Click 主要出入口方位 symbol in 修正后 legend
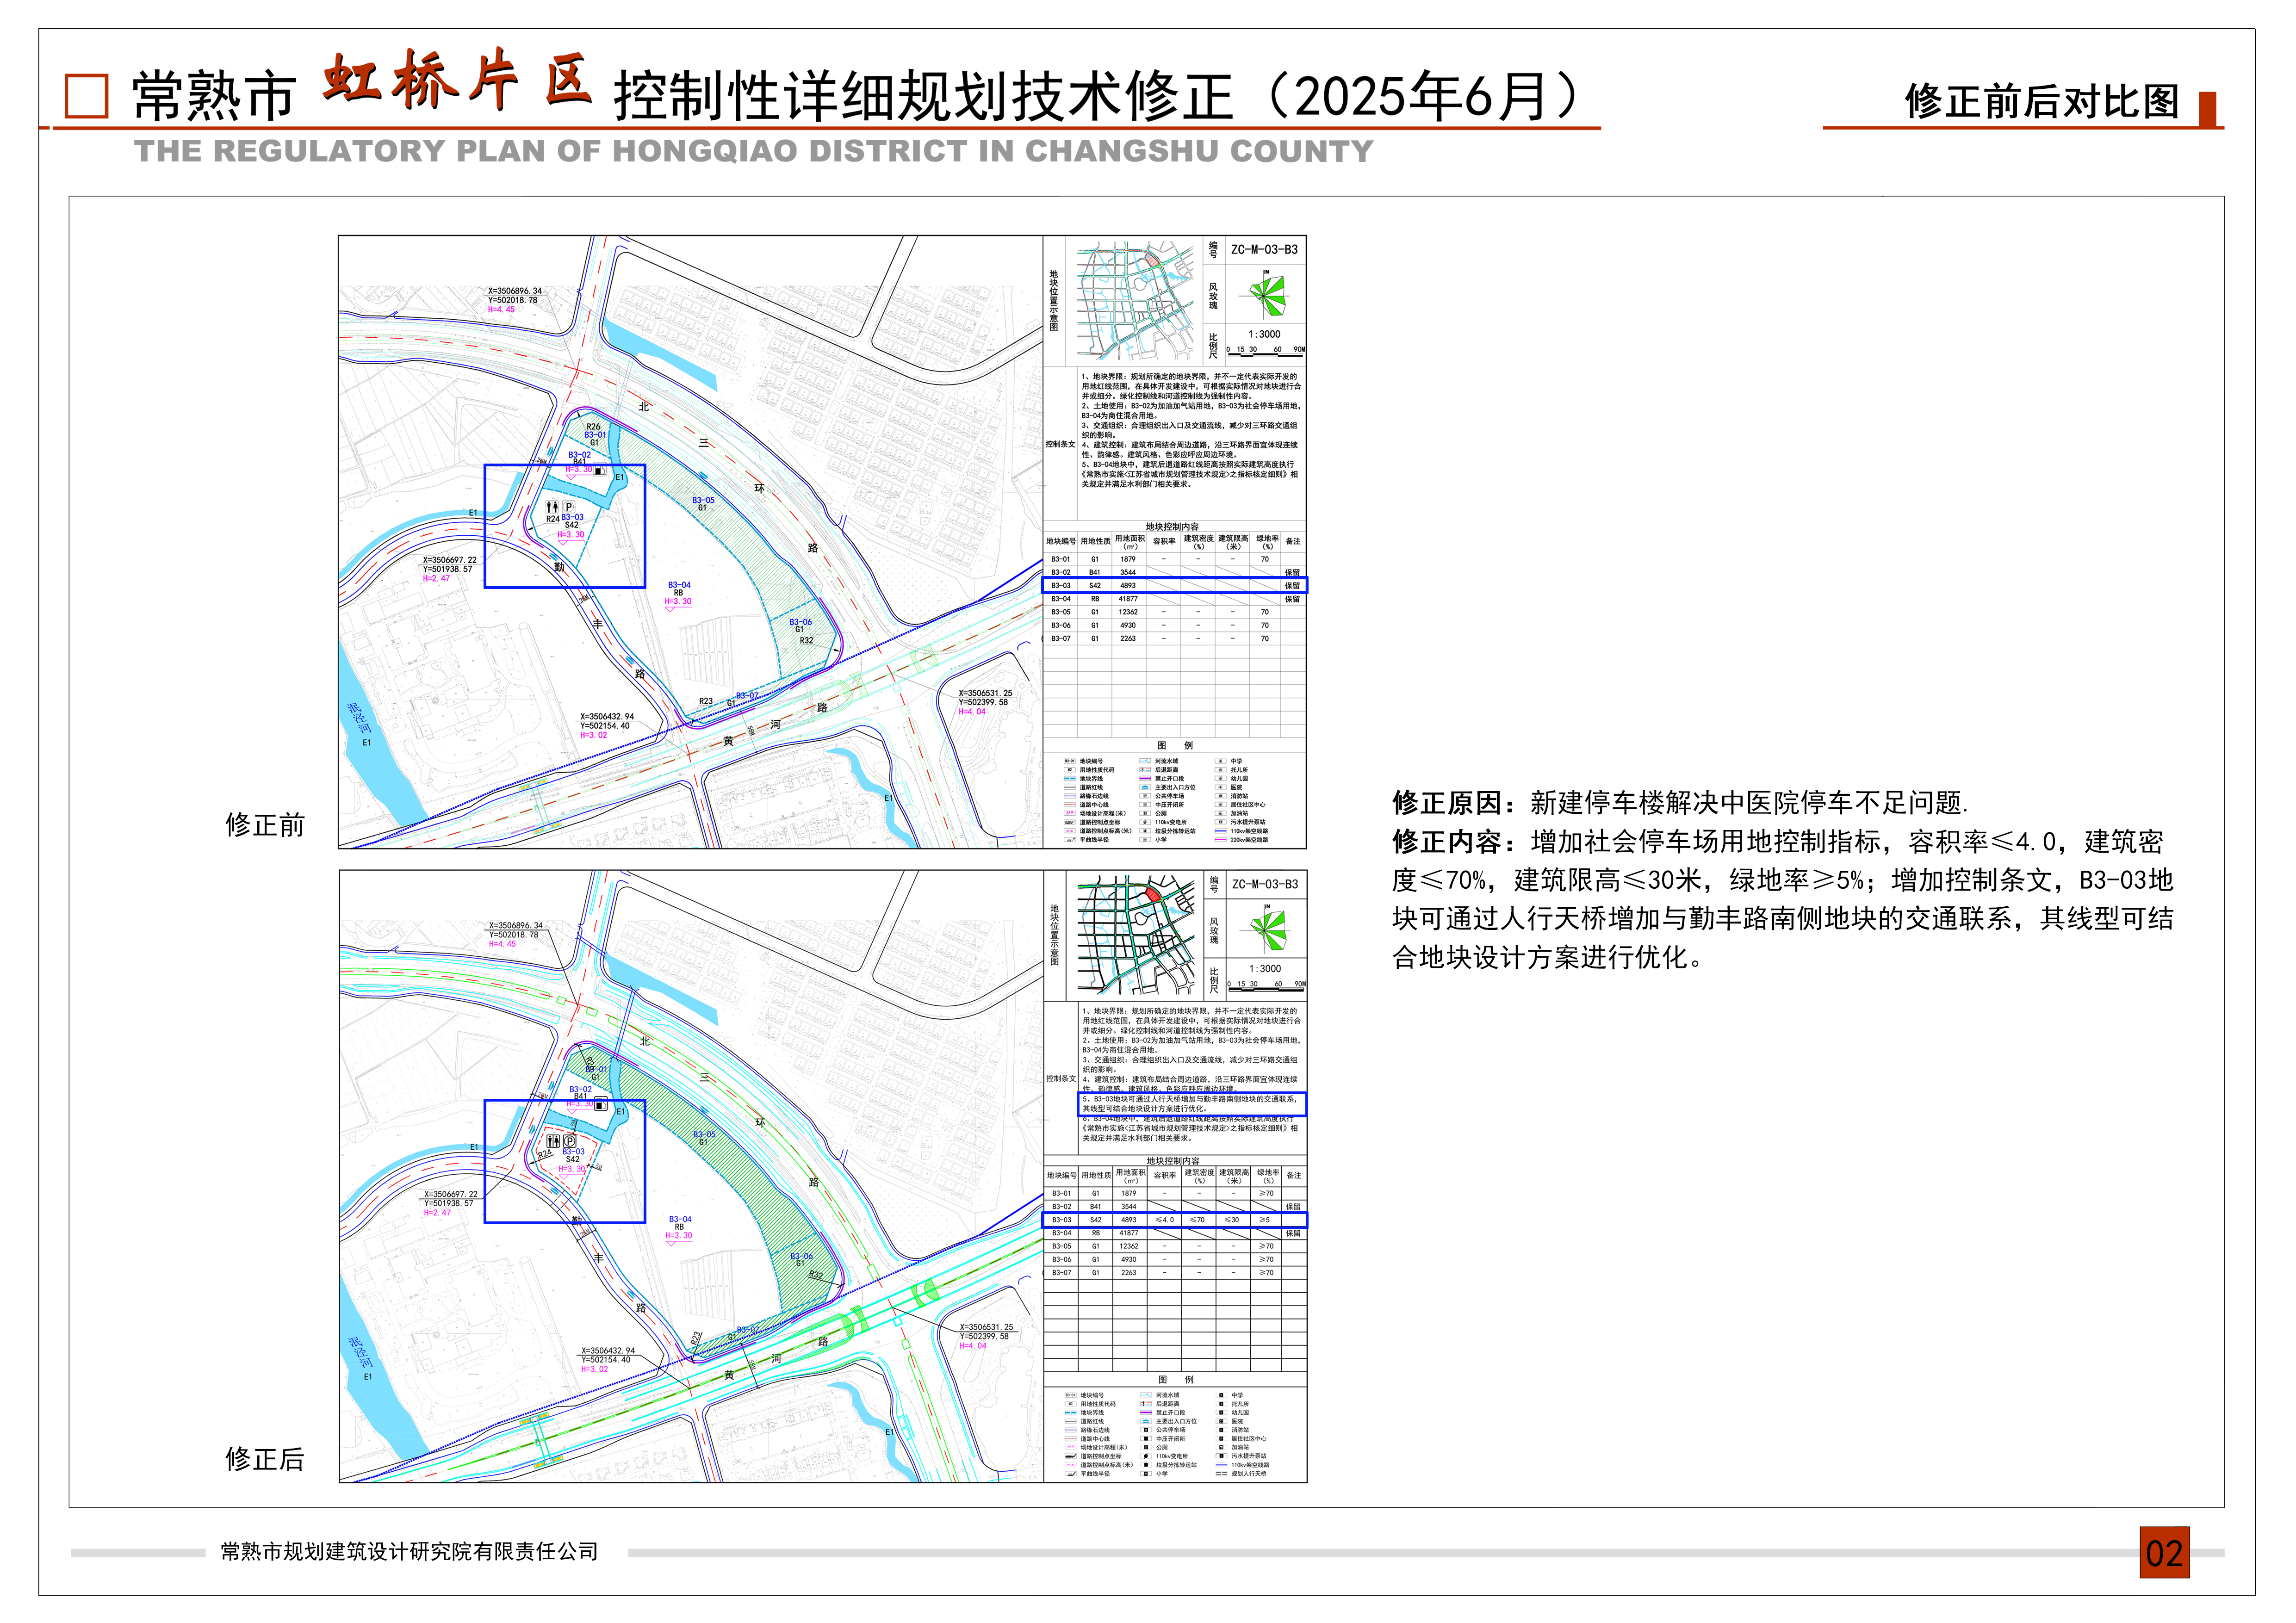This screenshot has width=2296, height=1623. click(1146, 1421)
